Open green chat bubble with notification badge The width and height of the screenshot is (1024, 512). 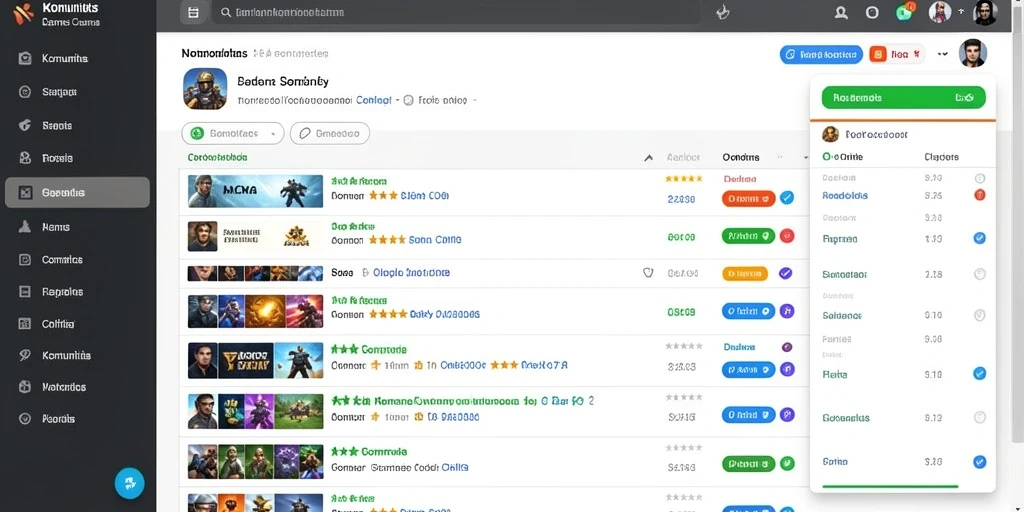904,12
